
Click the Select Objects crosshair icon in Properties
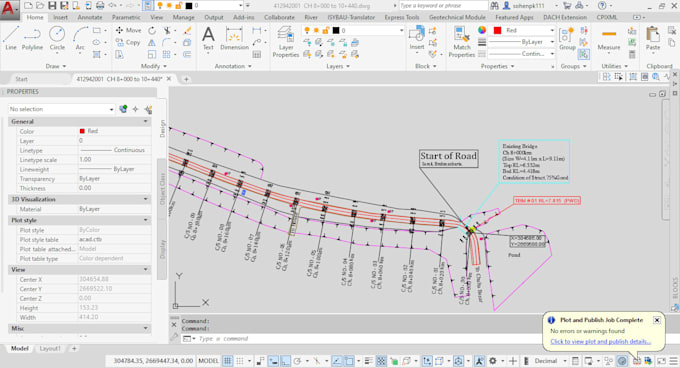pyautogui.click(x=135, y=109)
